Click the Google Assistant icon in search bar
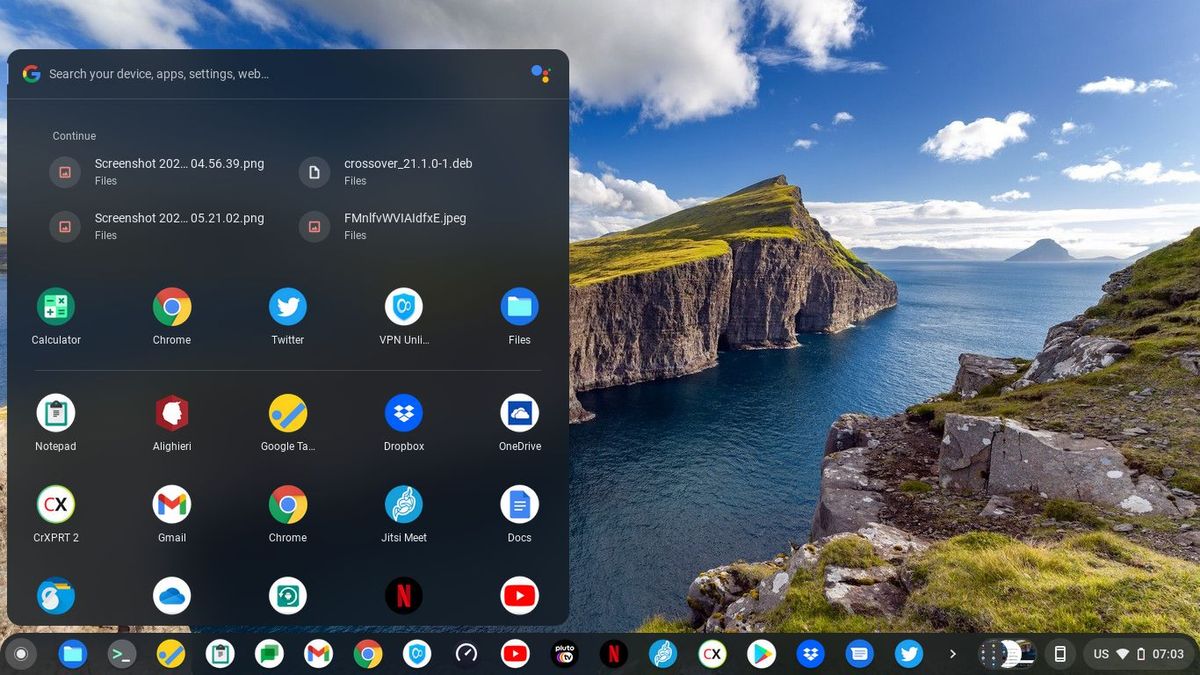The height and width of the screenshot is (675, 1200). click(541, 73)
